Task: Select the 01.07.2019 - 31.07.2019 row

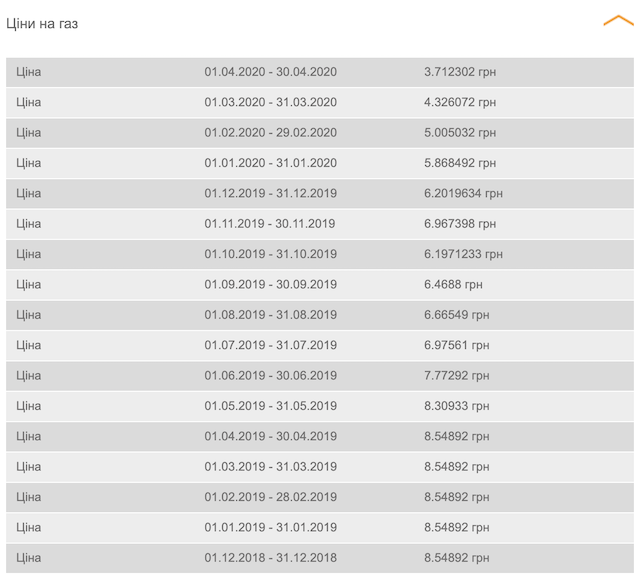Action: [320, 345]
